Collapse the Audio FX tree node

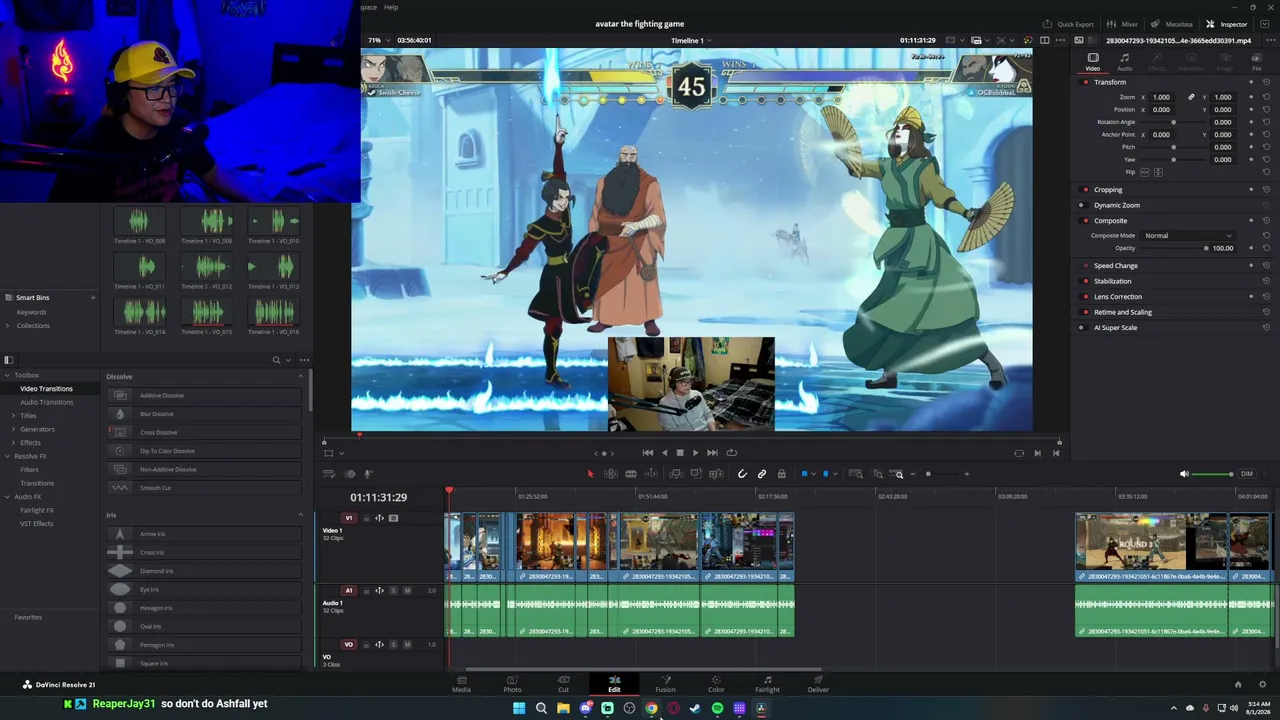click(8, 497)
